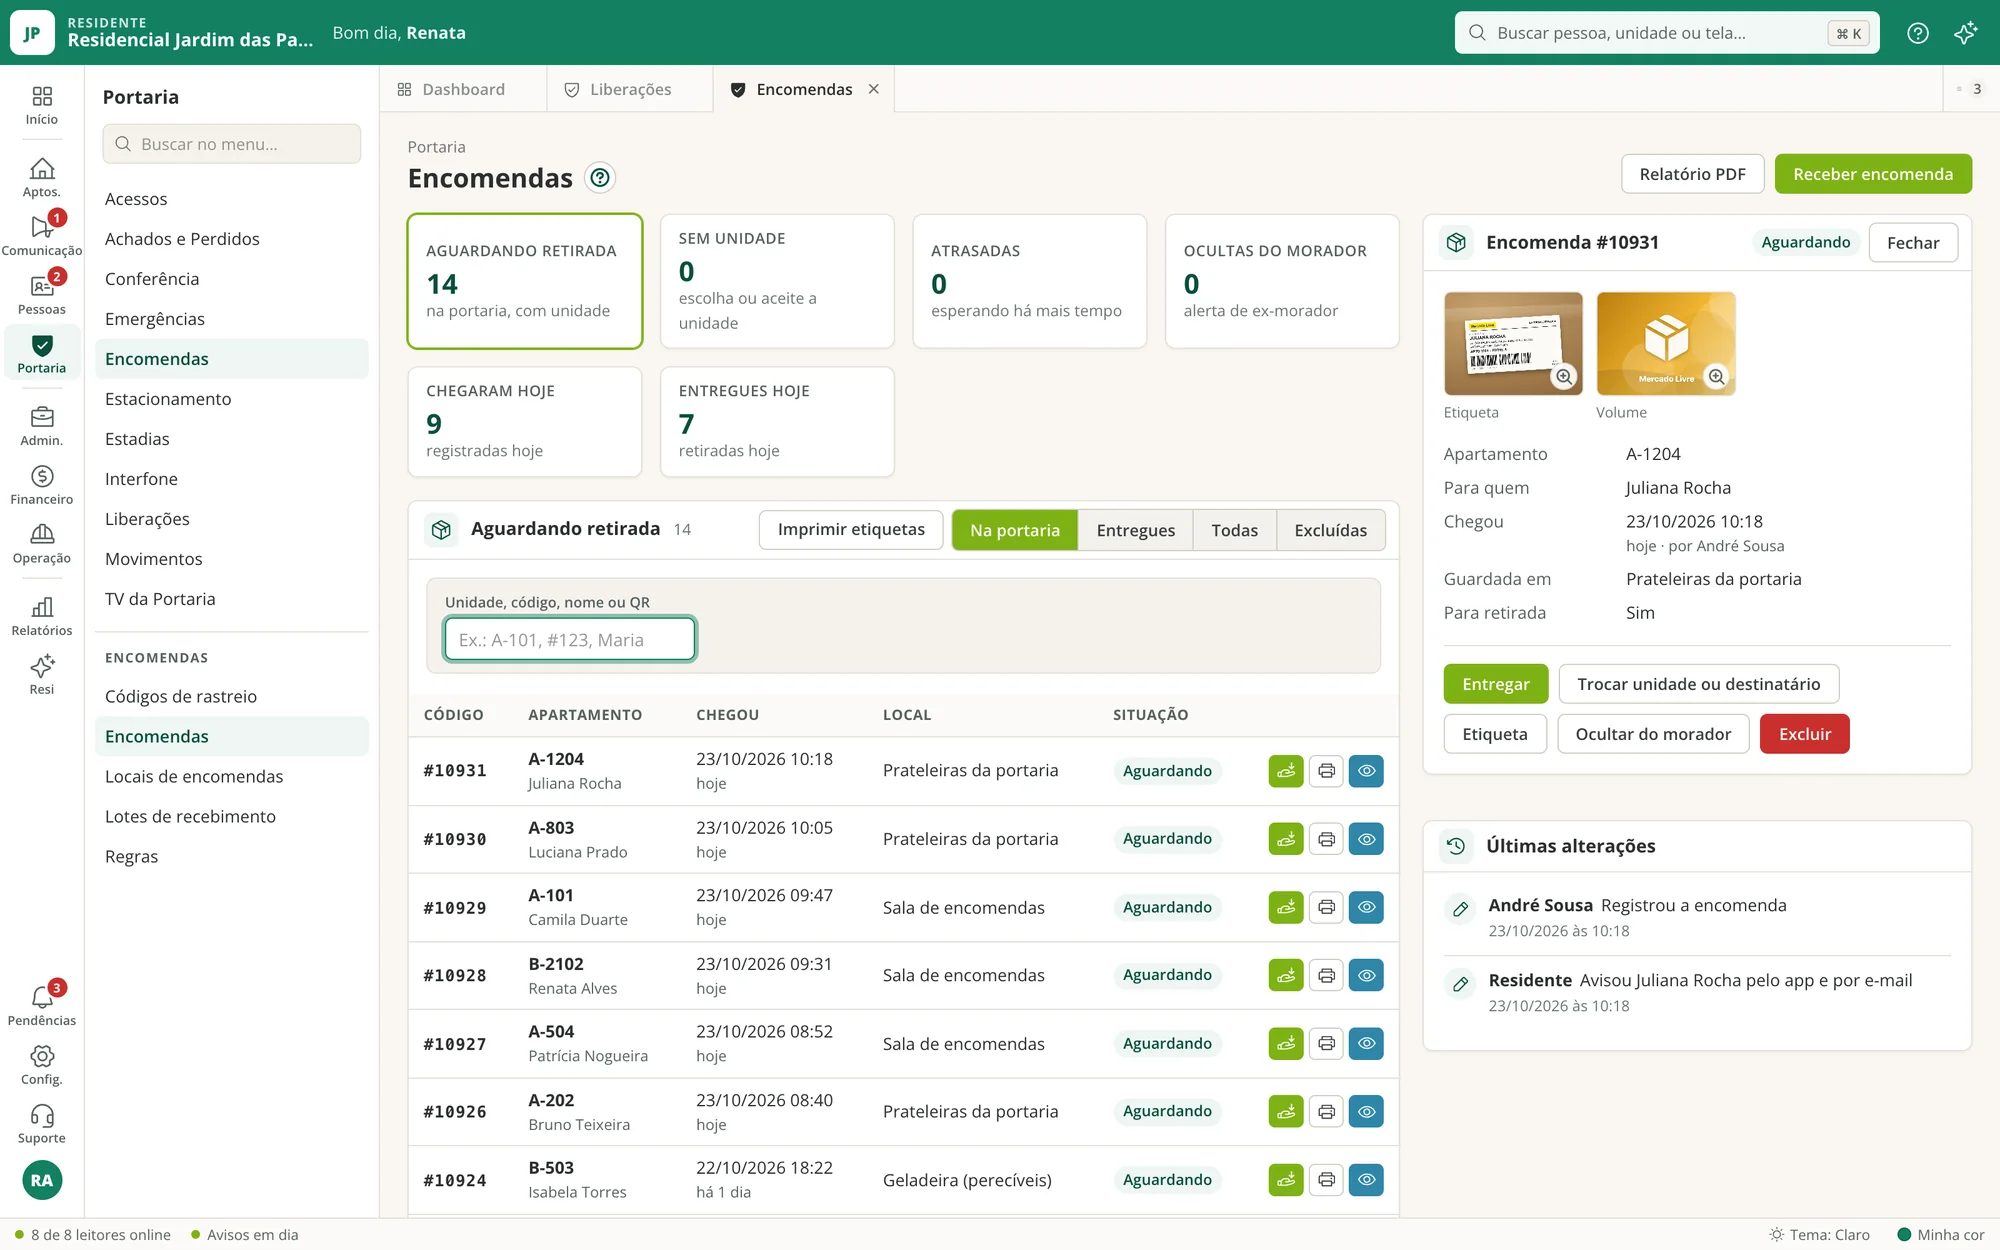This screenshot has width=2000, height=1250.
Task: Open Locais de encomendas in the menu
Action: tap(194, 776)
